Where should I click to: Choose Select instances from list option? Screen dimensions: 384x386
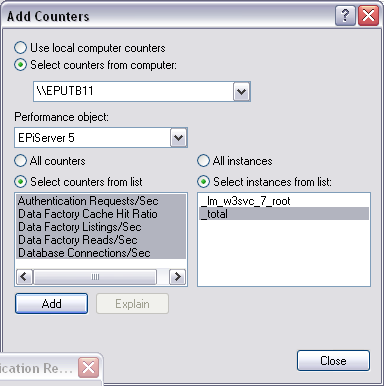[203, 182]
